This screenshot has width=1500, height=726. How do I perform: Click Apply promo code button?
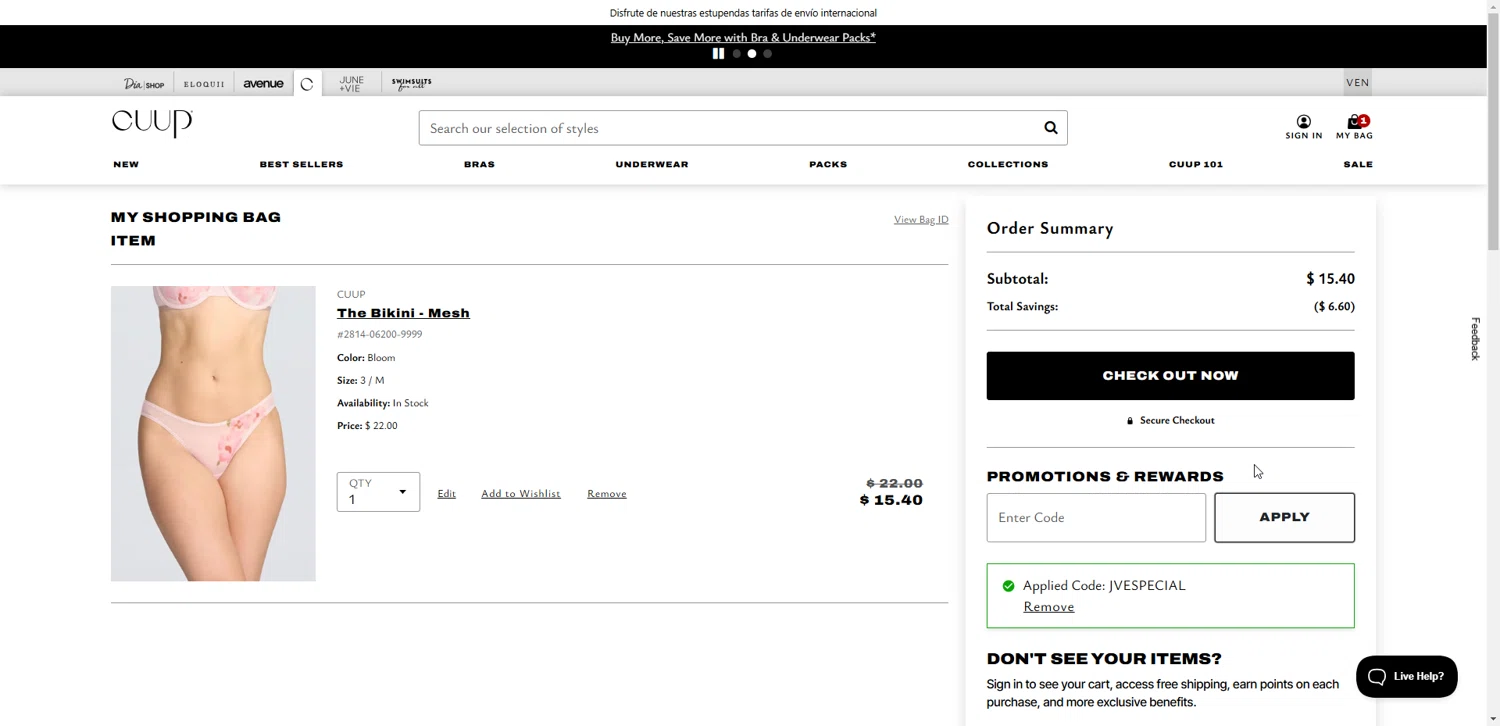click(1284, 518)
